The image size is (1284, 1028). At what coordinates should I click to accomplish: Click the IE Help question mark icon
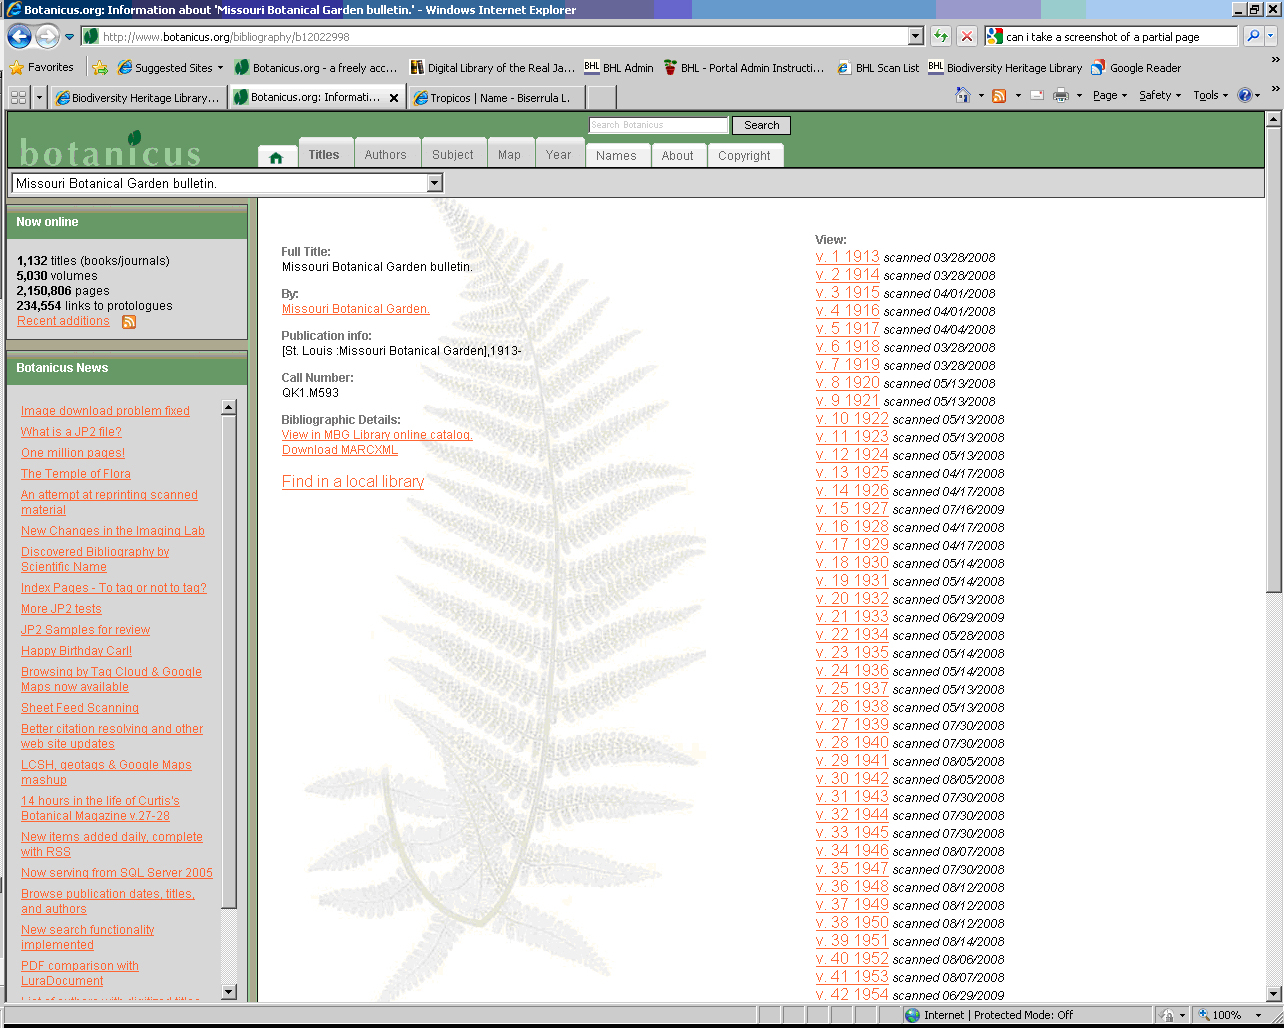(1245, 96)
